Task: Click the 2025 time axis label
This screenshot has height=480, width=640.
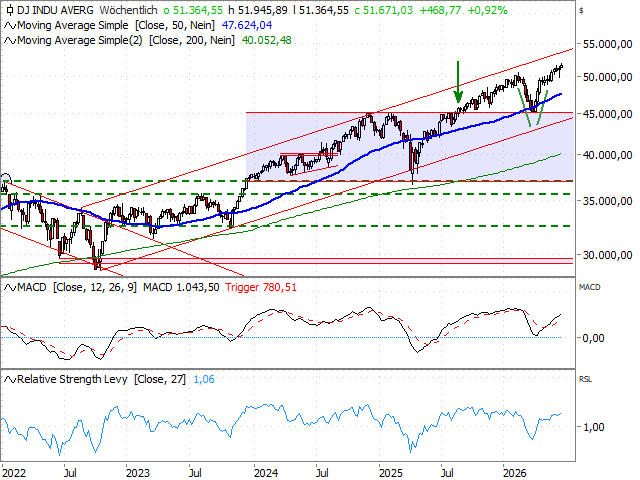Action: pos(391,473)
